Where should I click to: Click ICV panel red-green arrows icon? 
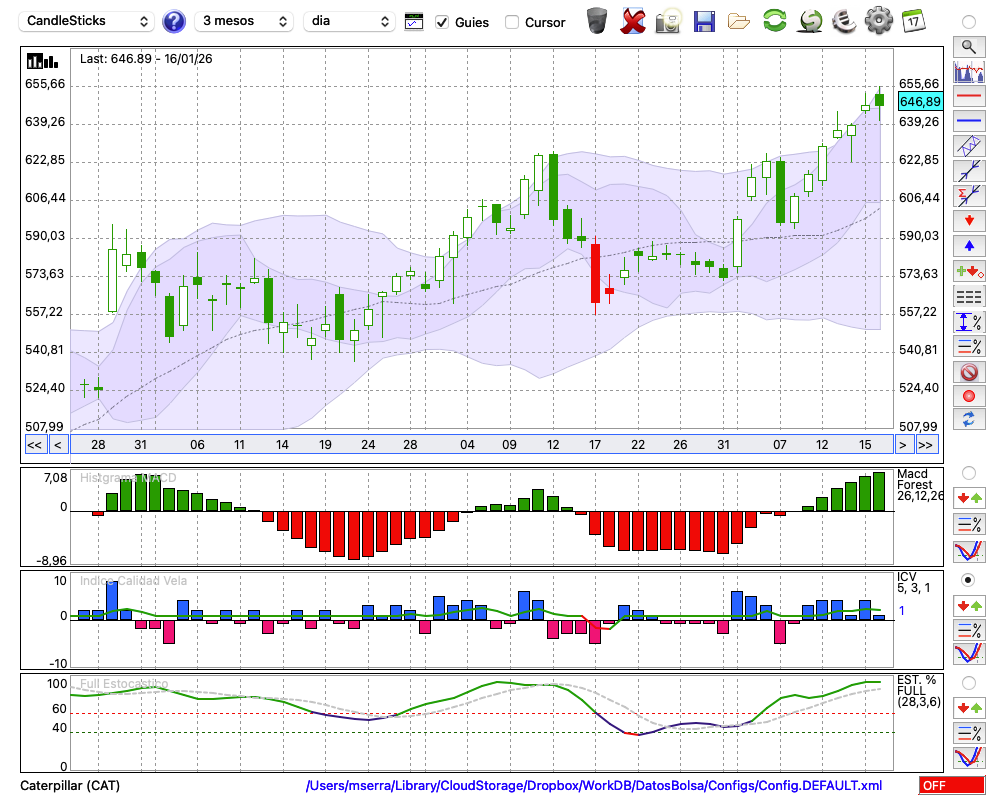969,605
